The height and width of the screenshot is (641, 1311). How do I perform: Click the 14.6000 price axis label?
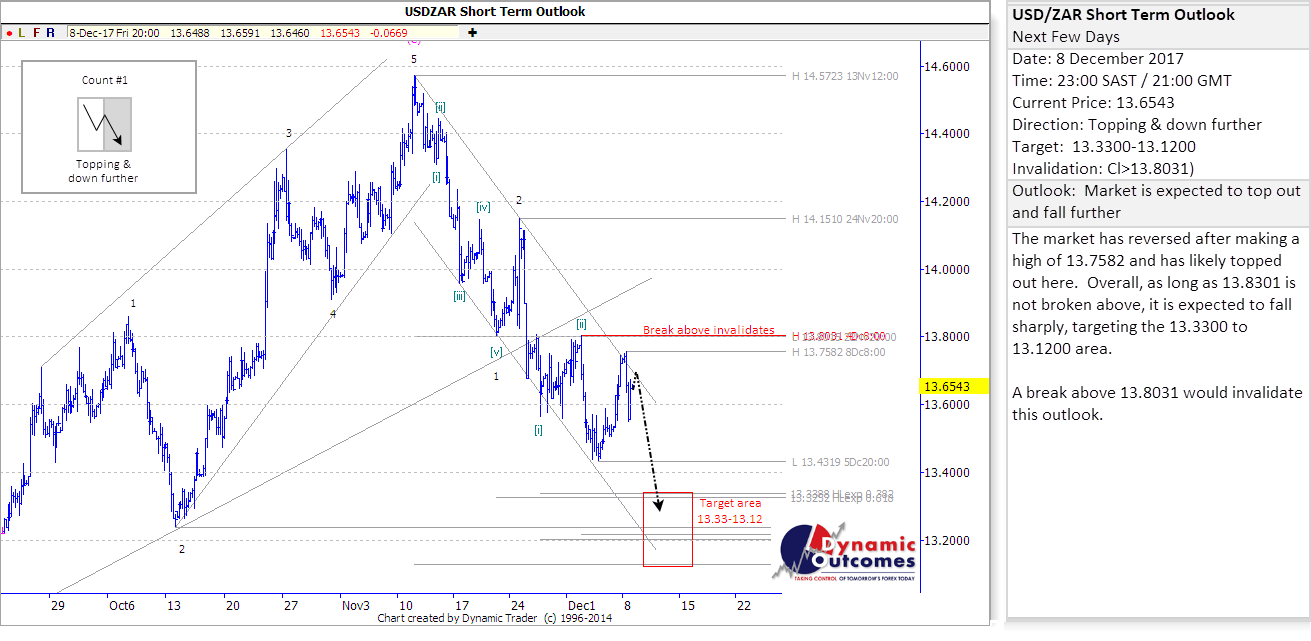click(946, 66)
